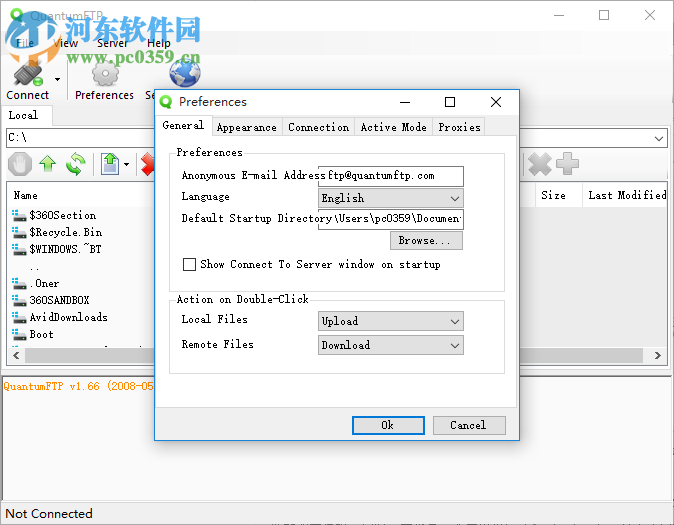This screenshot has height=525, width=674.
Task: Select the .Oner folder
Action: 44,284
